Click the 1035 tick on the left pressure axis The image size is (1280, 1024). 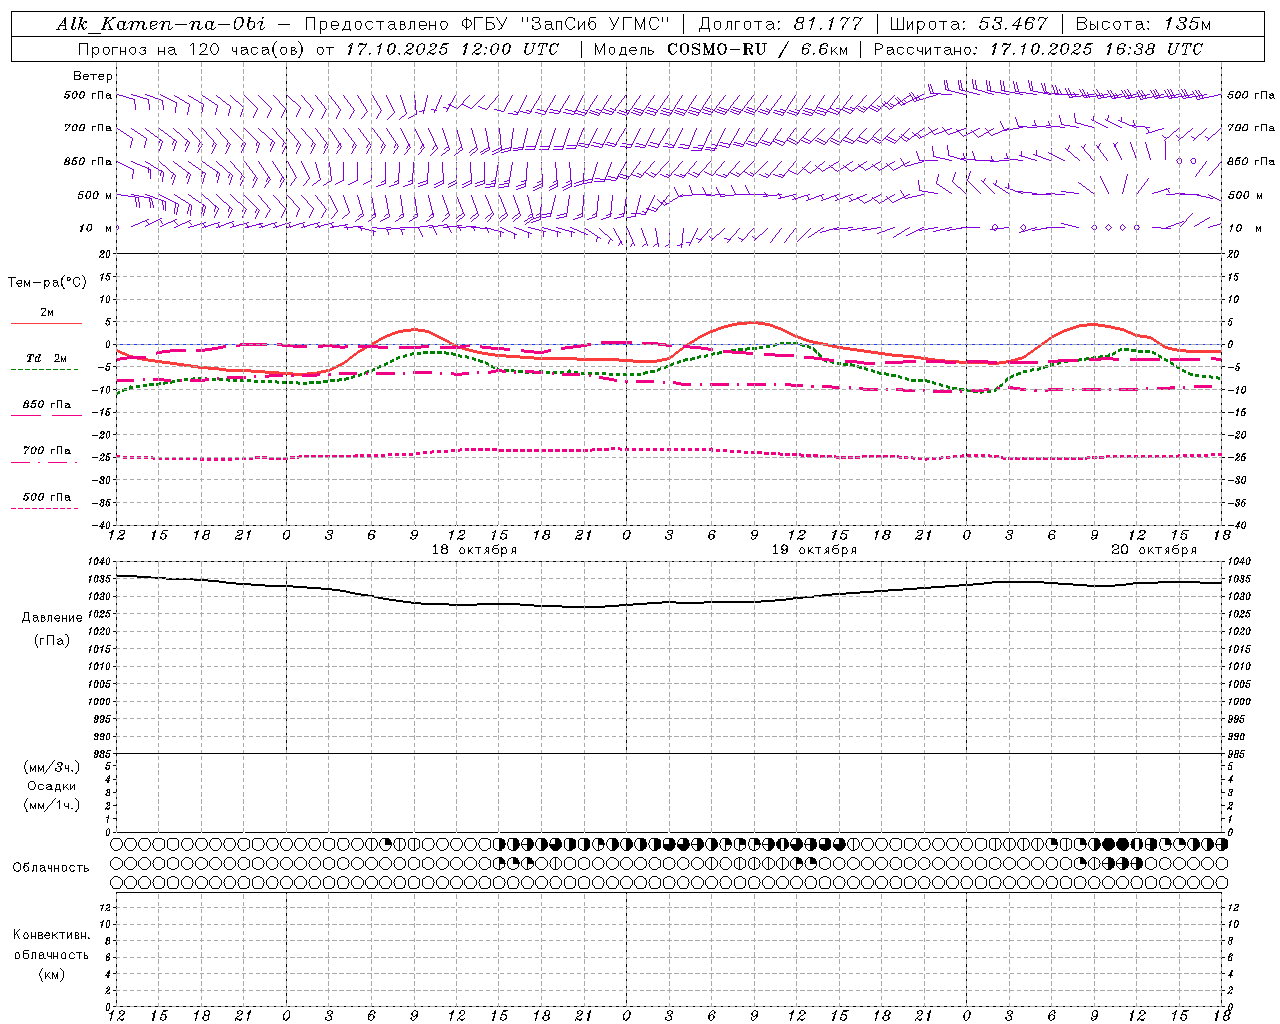point(102,579)
